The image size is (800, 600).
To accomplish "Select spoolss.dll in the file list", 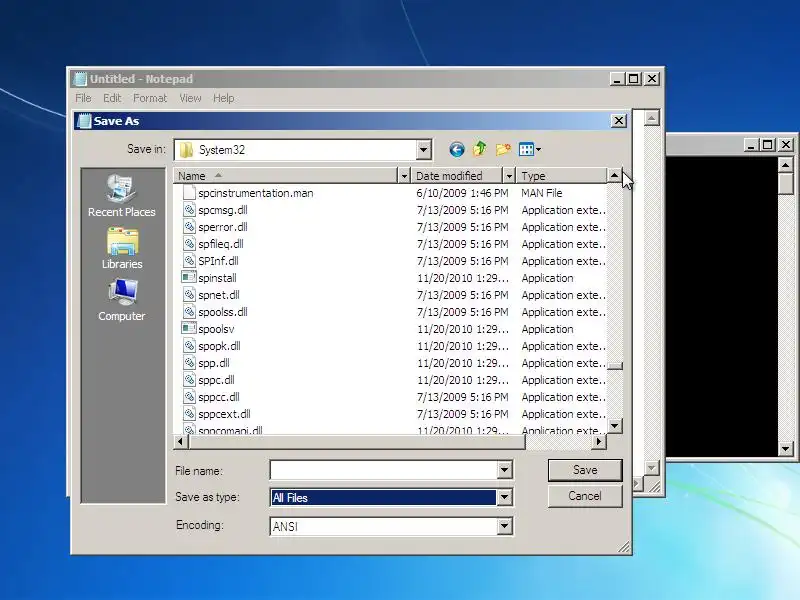I will (223, 312).
